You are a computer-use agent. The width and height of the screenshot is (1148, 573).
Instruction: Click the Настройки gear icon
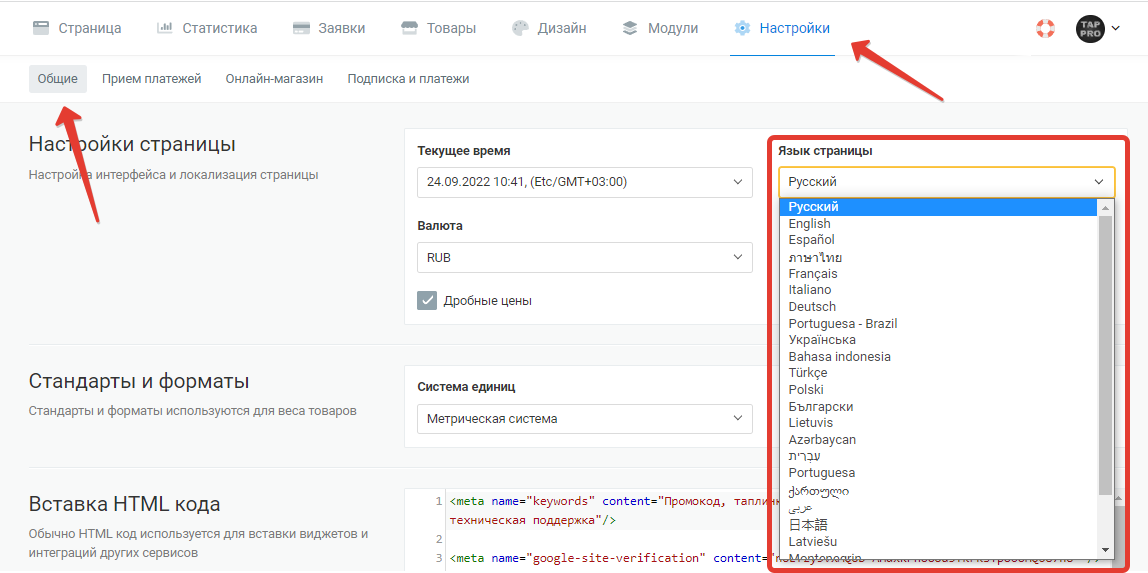742,29
